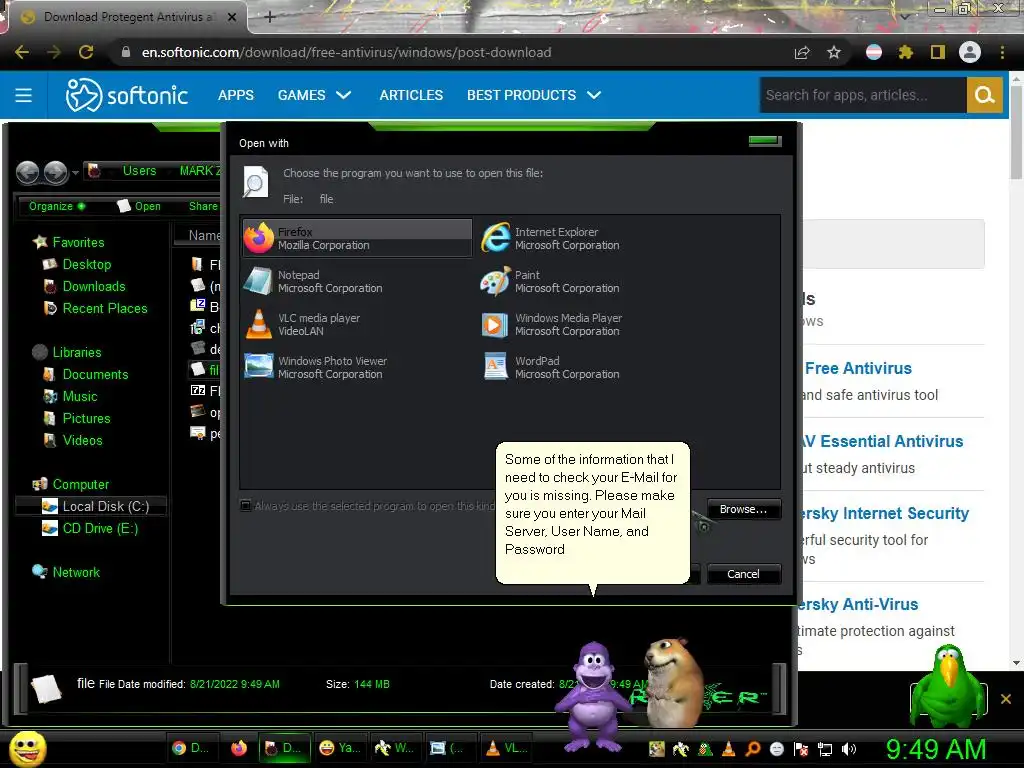The image size is (1024, 768).
Task: Open the Chrome profile avatar
Action: point(970,52)
